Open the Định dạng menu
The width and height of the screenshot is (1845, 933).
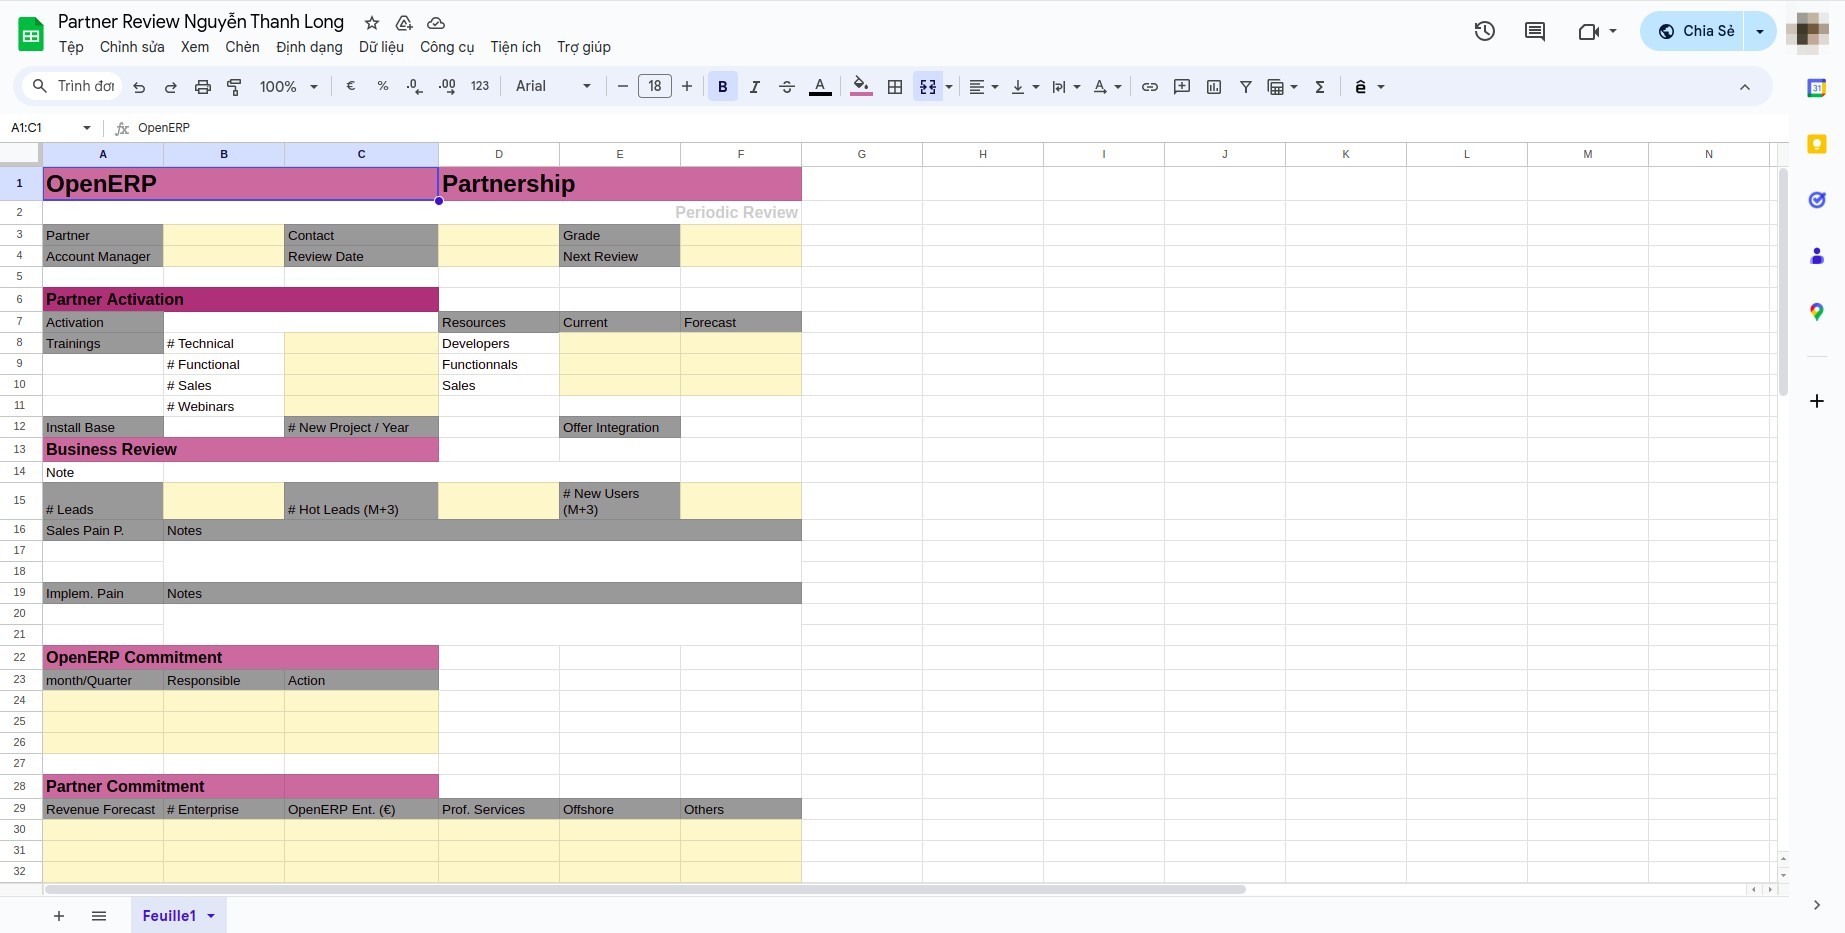click(309, 47)
